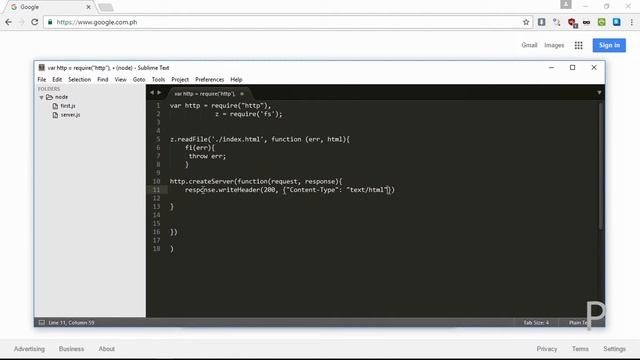Click the node folder icon
Screen dimensions: 640x360
point(49,97)
